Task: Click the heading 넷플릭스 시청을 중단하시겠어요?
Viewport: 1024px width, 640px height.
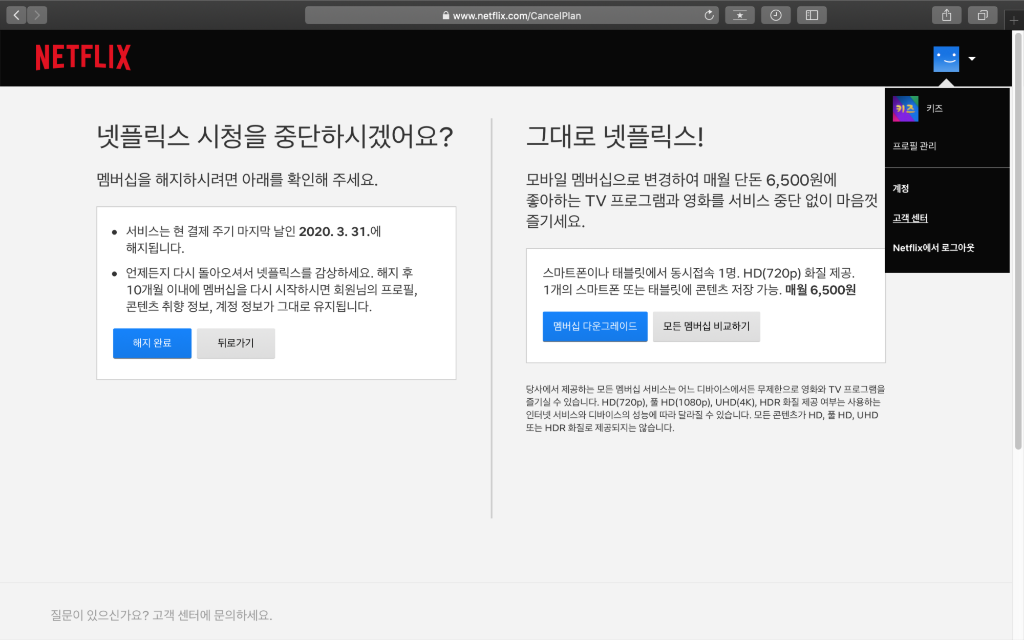Action: [275, 136]
